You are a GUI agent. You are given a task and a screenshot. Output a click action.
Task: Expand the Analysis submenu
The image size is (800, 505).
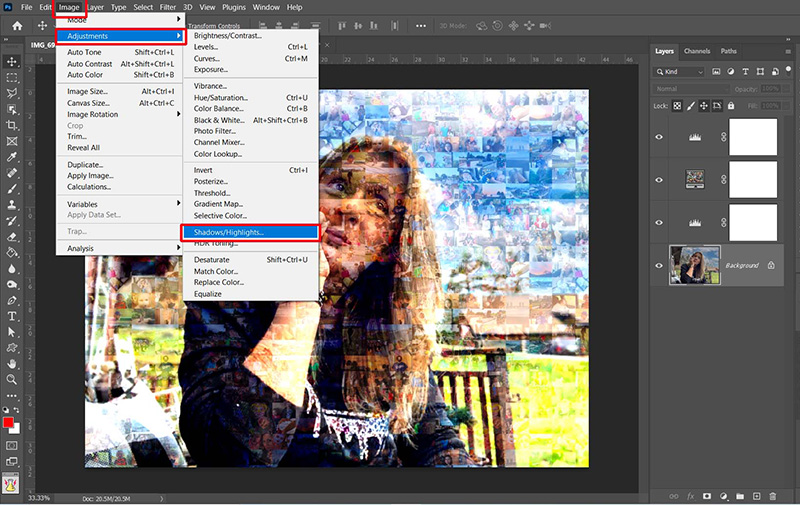point(120,248)
